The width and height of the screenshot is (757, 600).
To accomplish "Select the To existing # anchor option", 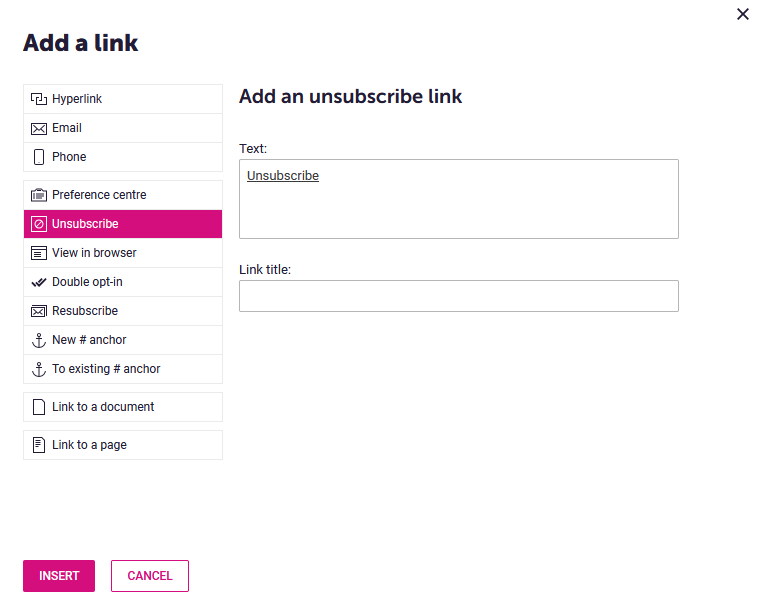I will pos(123,369).
